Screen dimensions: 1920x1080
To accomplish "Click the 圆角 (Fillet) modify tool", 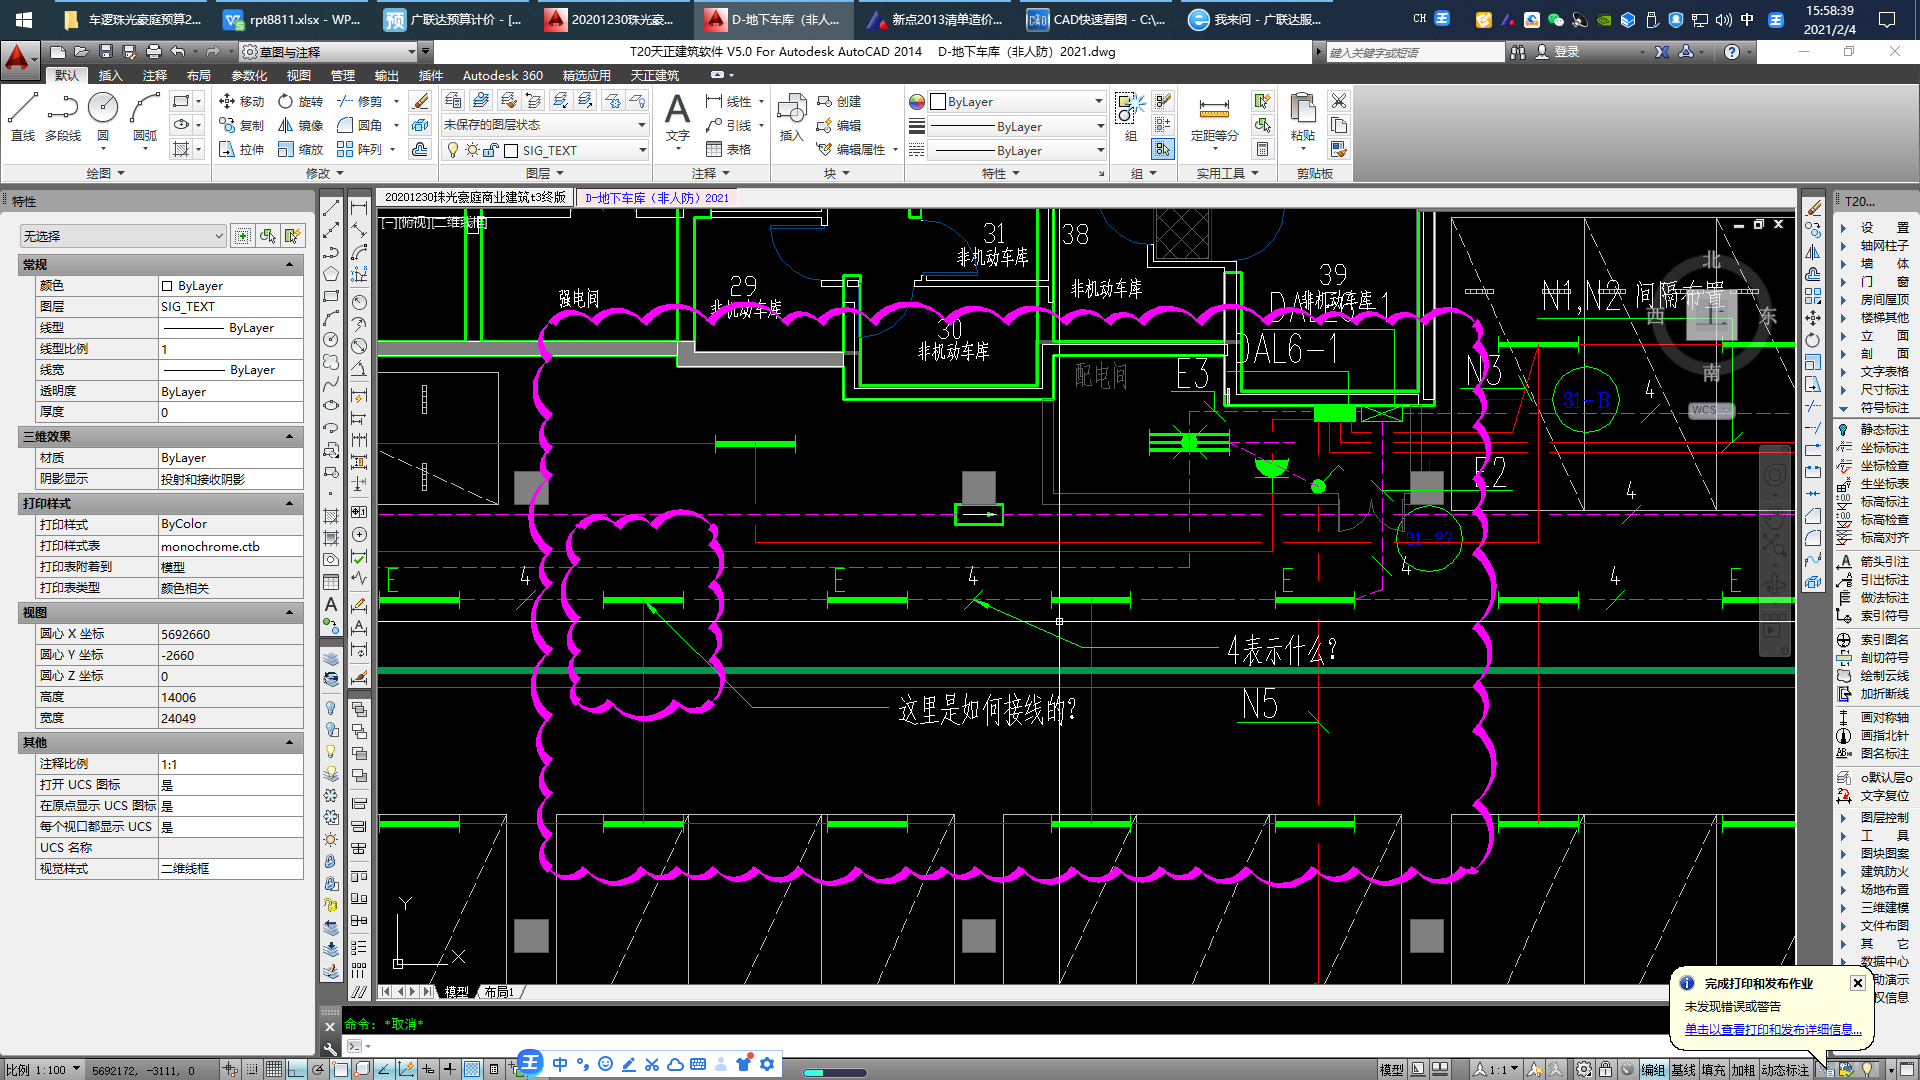I will click(360, 125).
